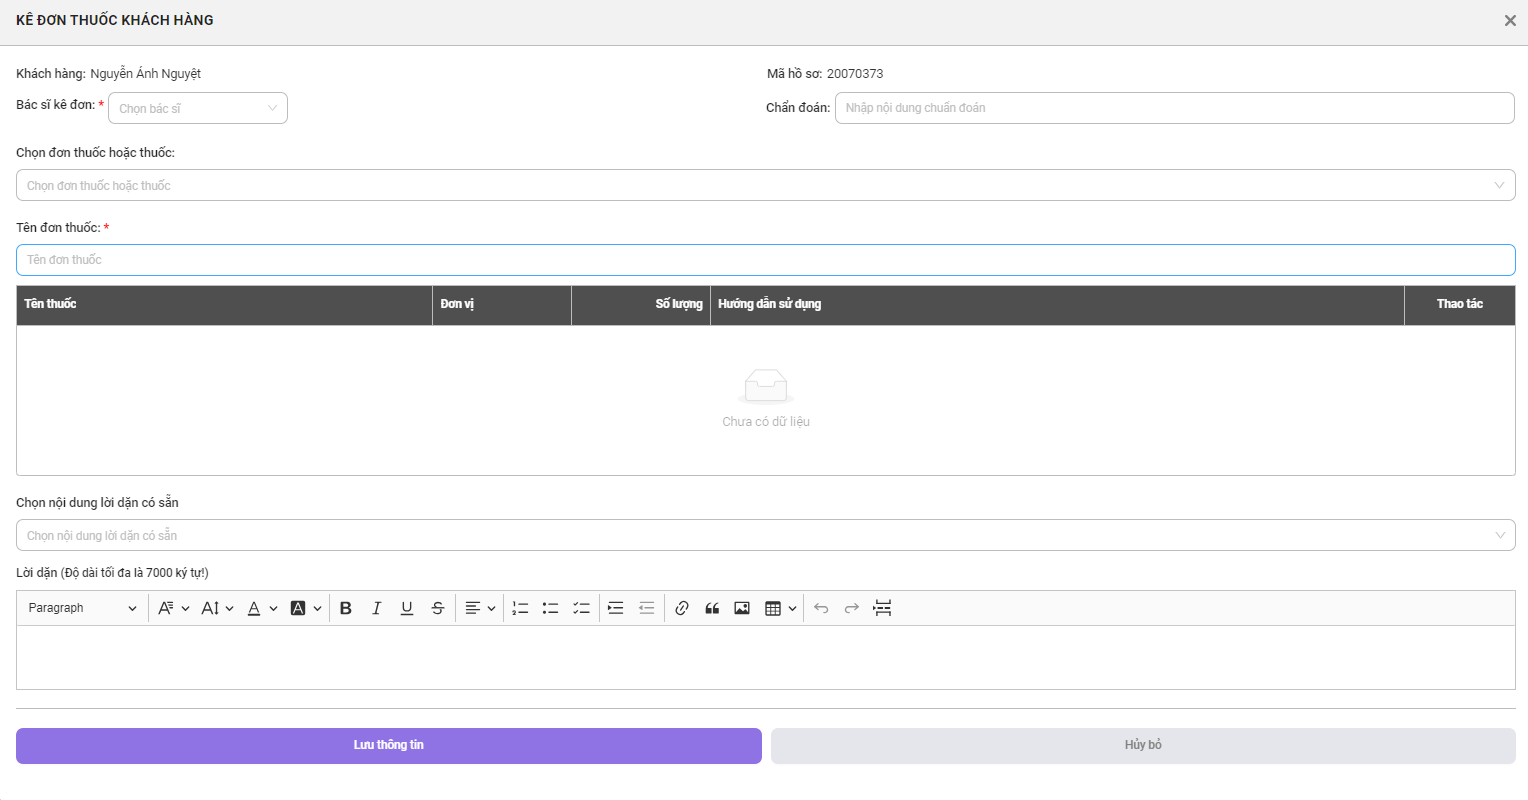Open the Paragraph heading dropdown

click(82, 608)
